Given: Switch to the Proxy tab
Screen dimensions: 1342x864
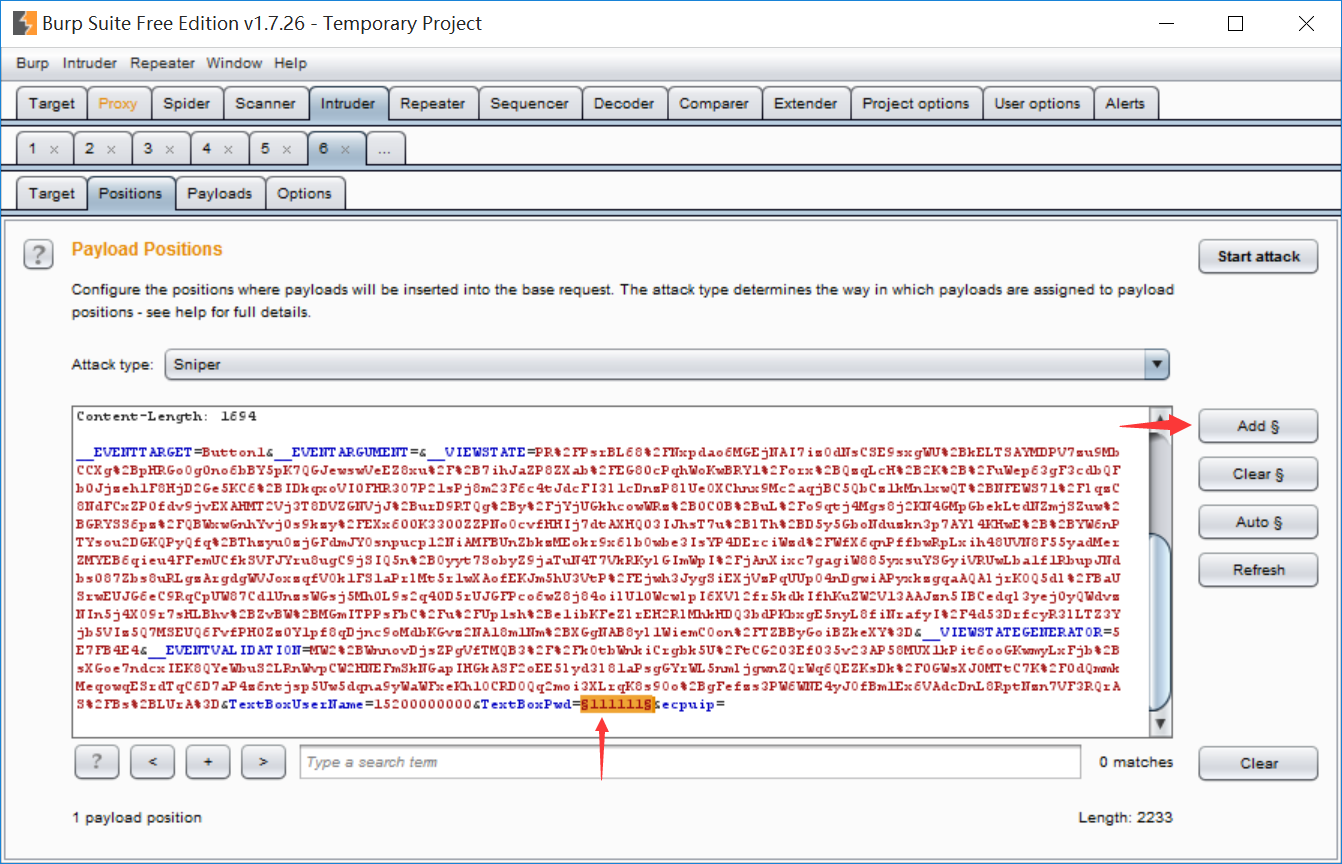Looking at the screenshot, I should pos(118,104).
